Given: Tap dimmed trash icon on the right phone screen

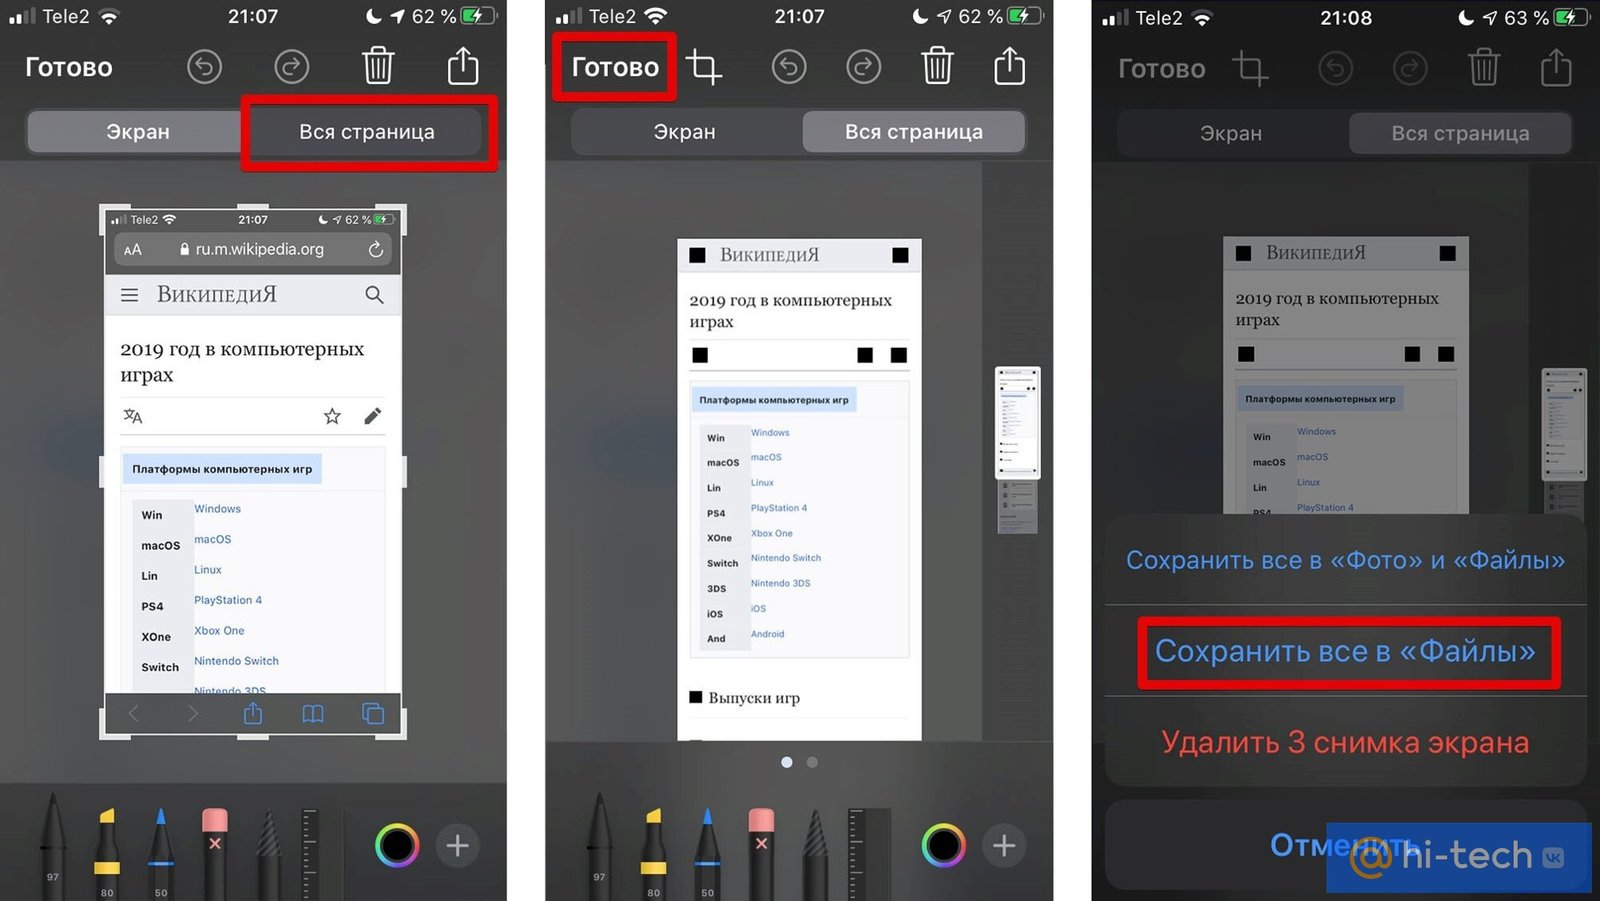Looking at the screenshot, I should tap(1483, 67).
